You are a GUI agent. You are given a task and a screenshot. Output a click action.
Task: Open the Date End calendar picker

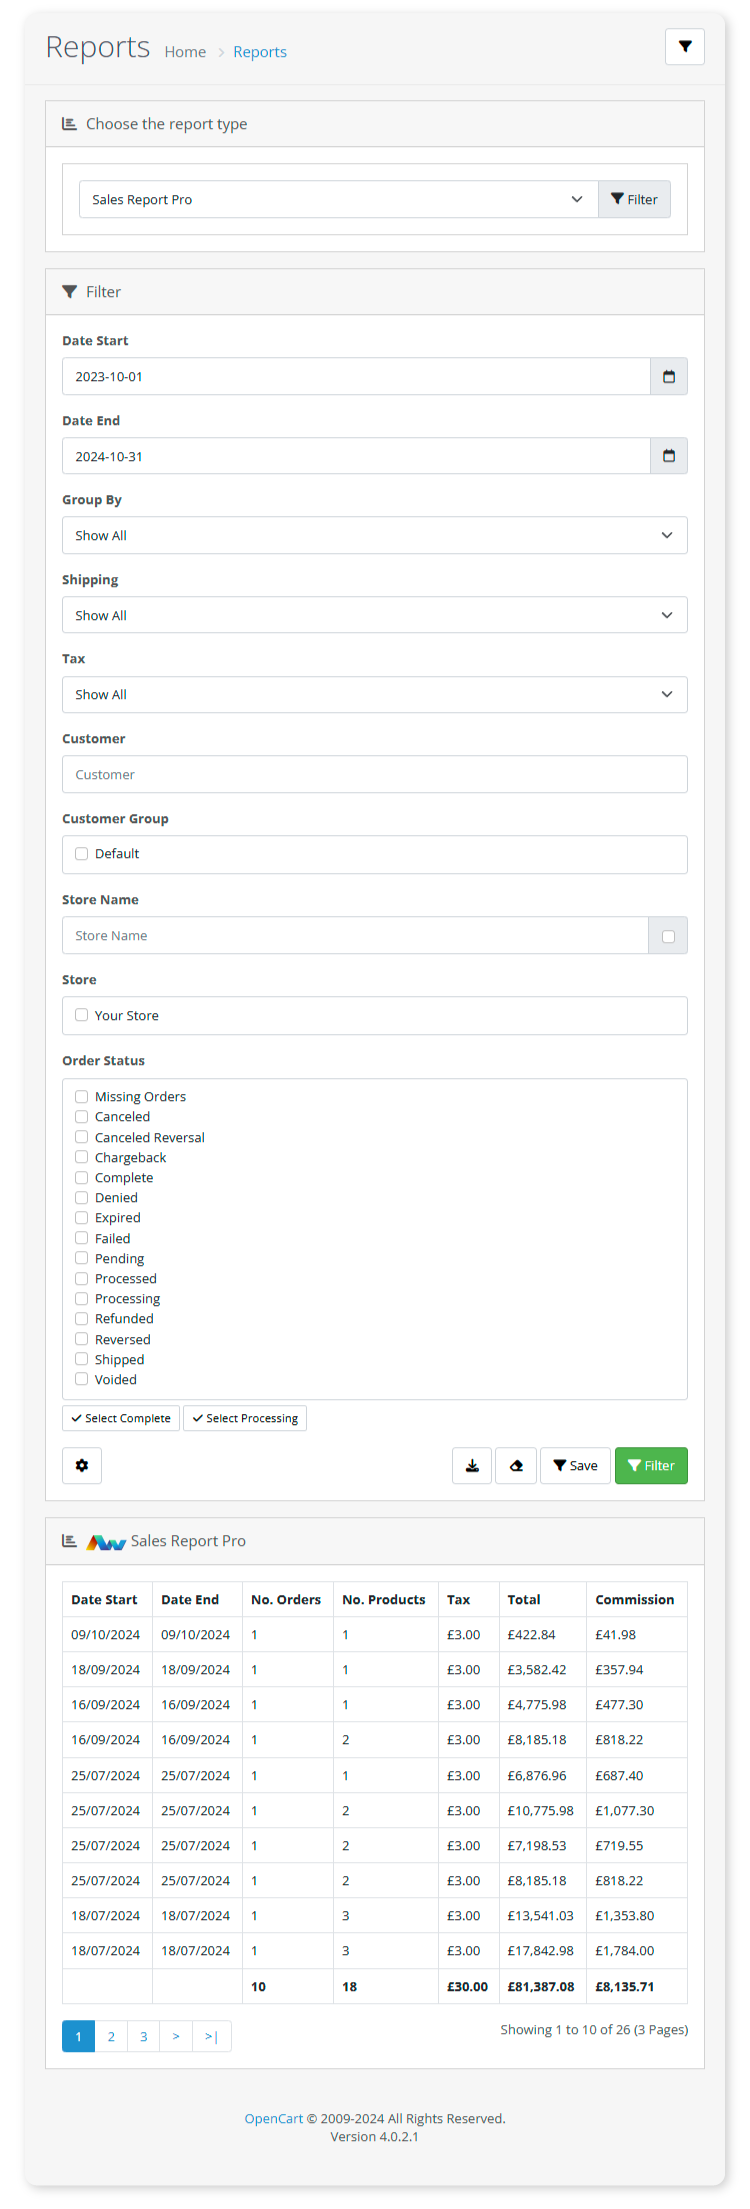pyautogui.click(x=669, y=456)
